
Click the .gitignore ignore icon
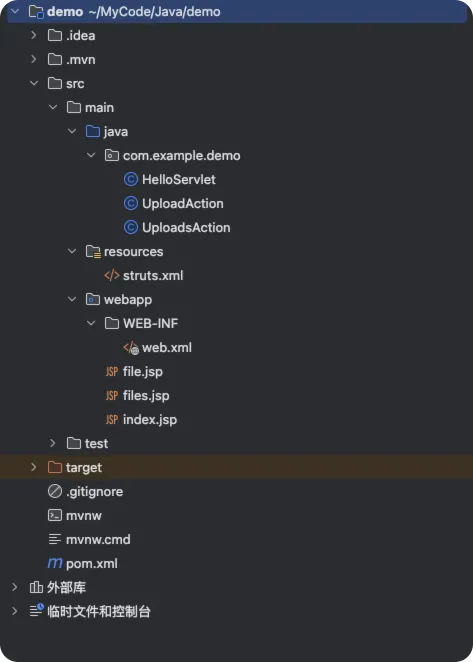pyautogui.click(x=55, y=491)
